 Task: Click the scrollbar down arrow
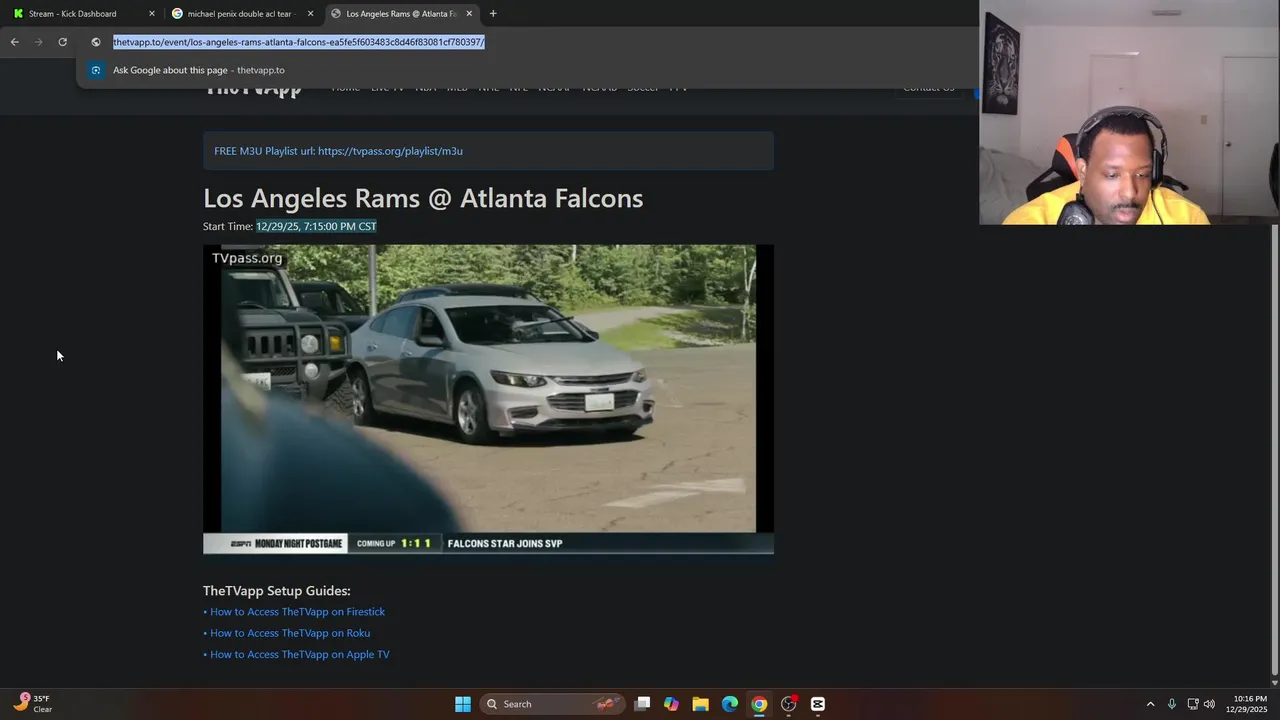[x=1274, y=682]
